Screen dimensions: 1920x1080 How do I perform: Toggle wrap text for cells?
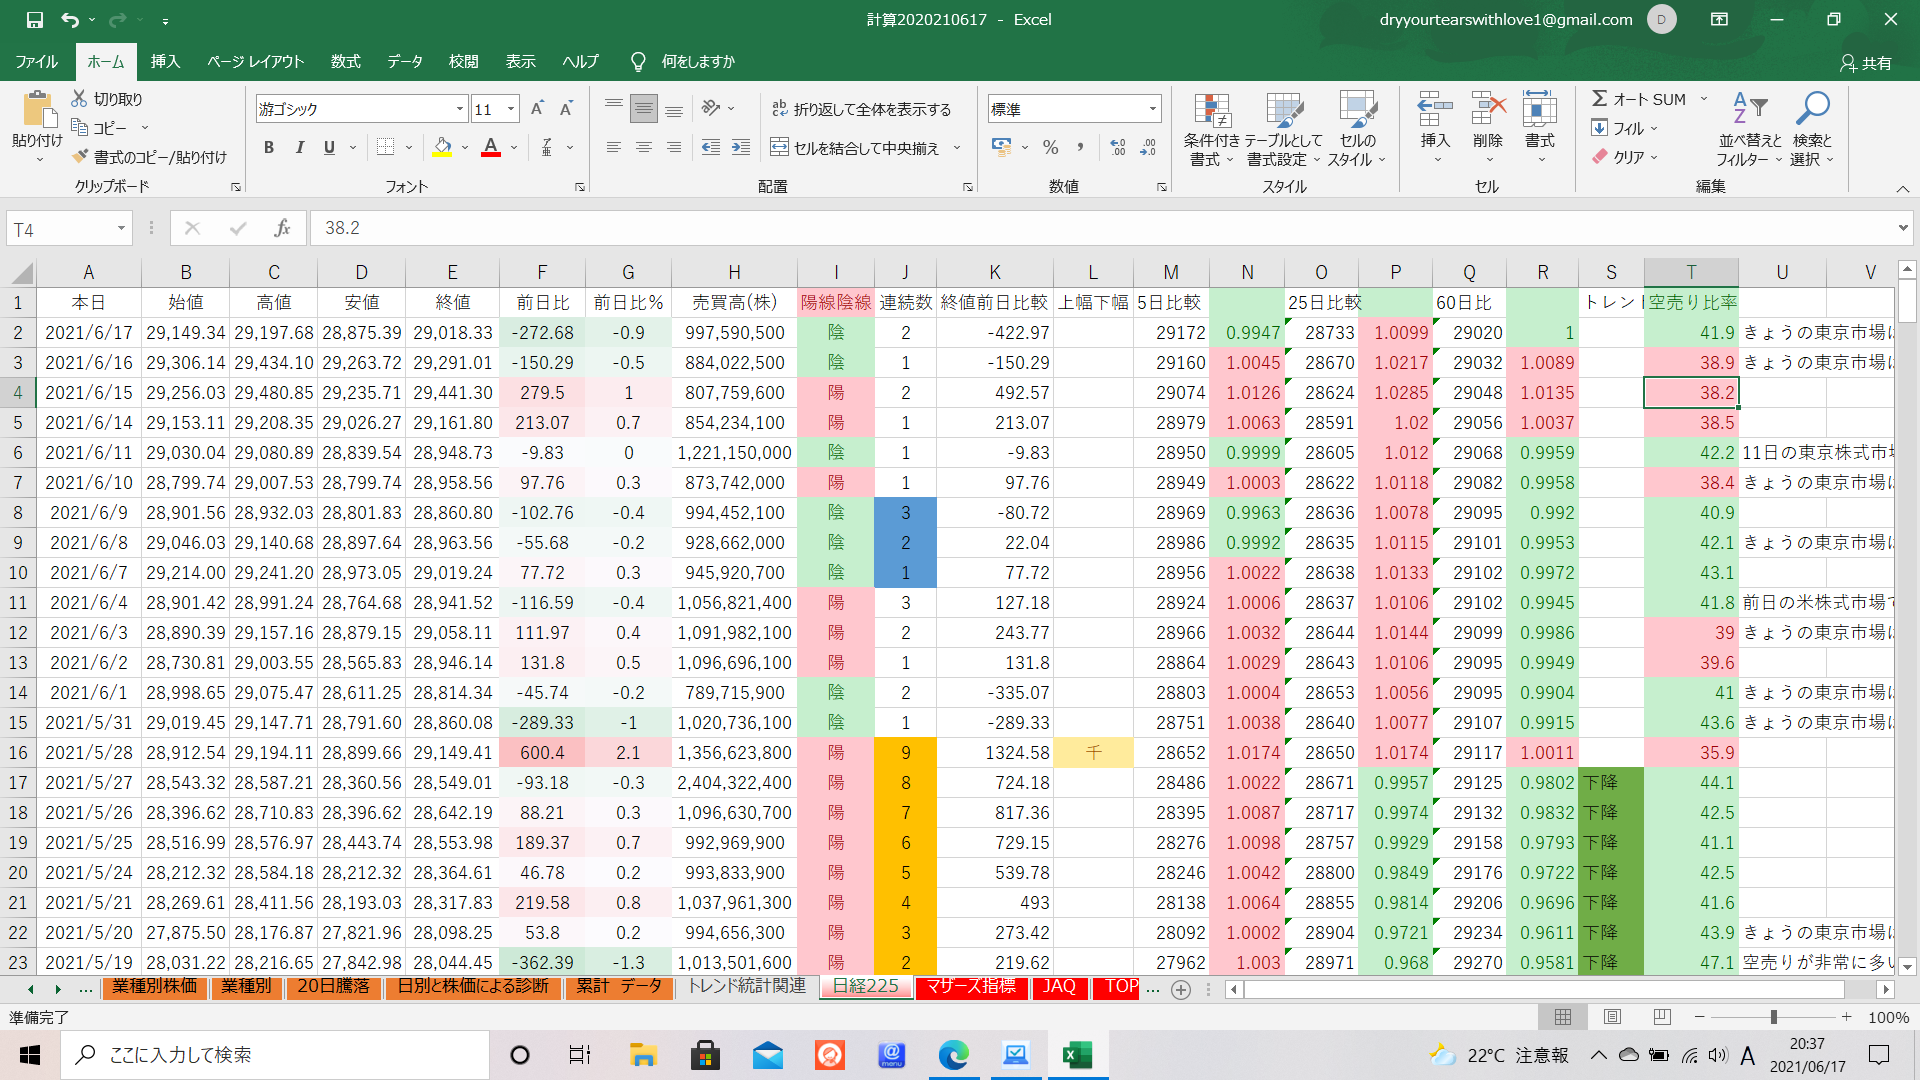862,109
